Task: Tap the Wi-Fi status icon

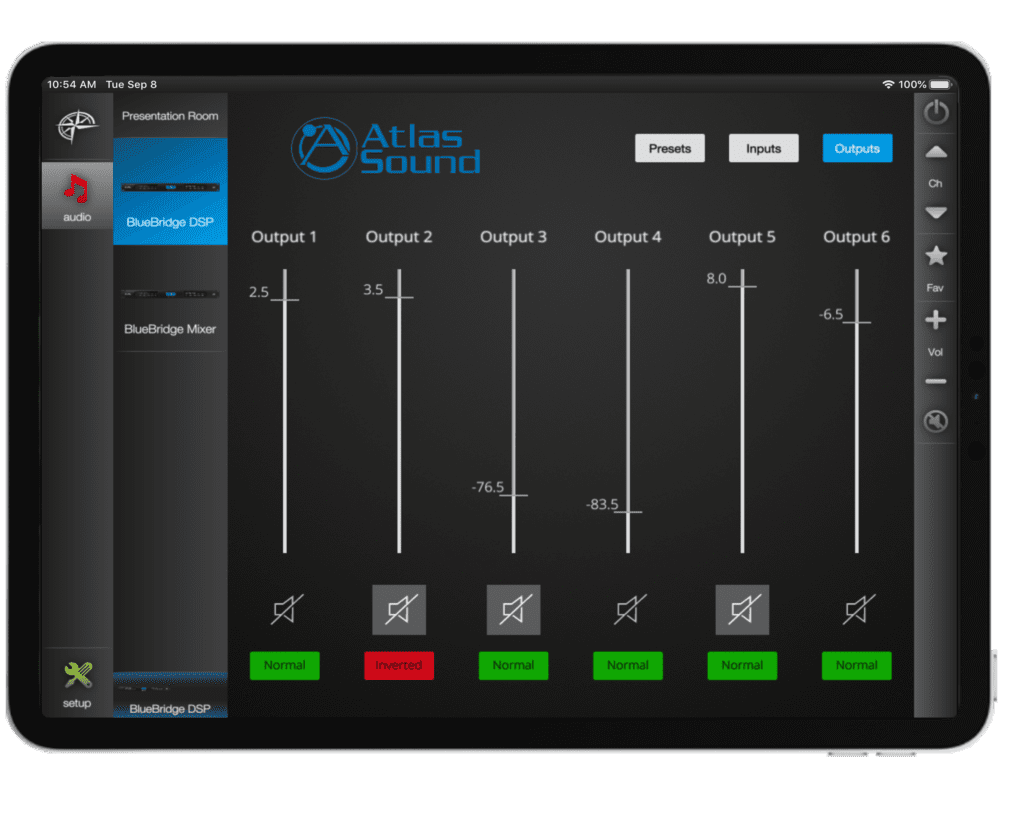Action: [x=888, y=84]
